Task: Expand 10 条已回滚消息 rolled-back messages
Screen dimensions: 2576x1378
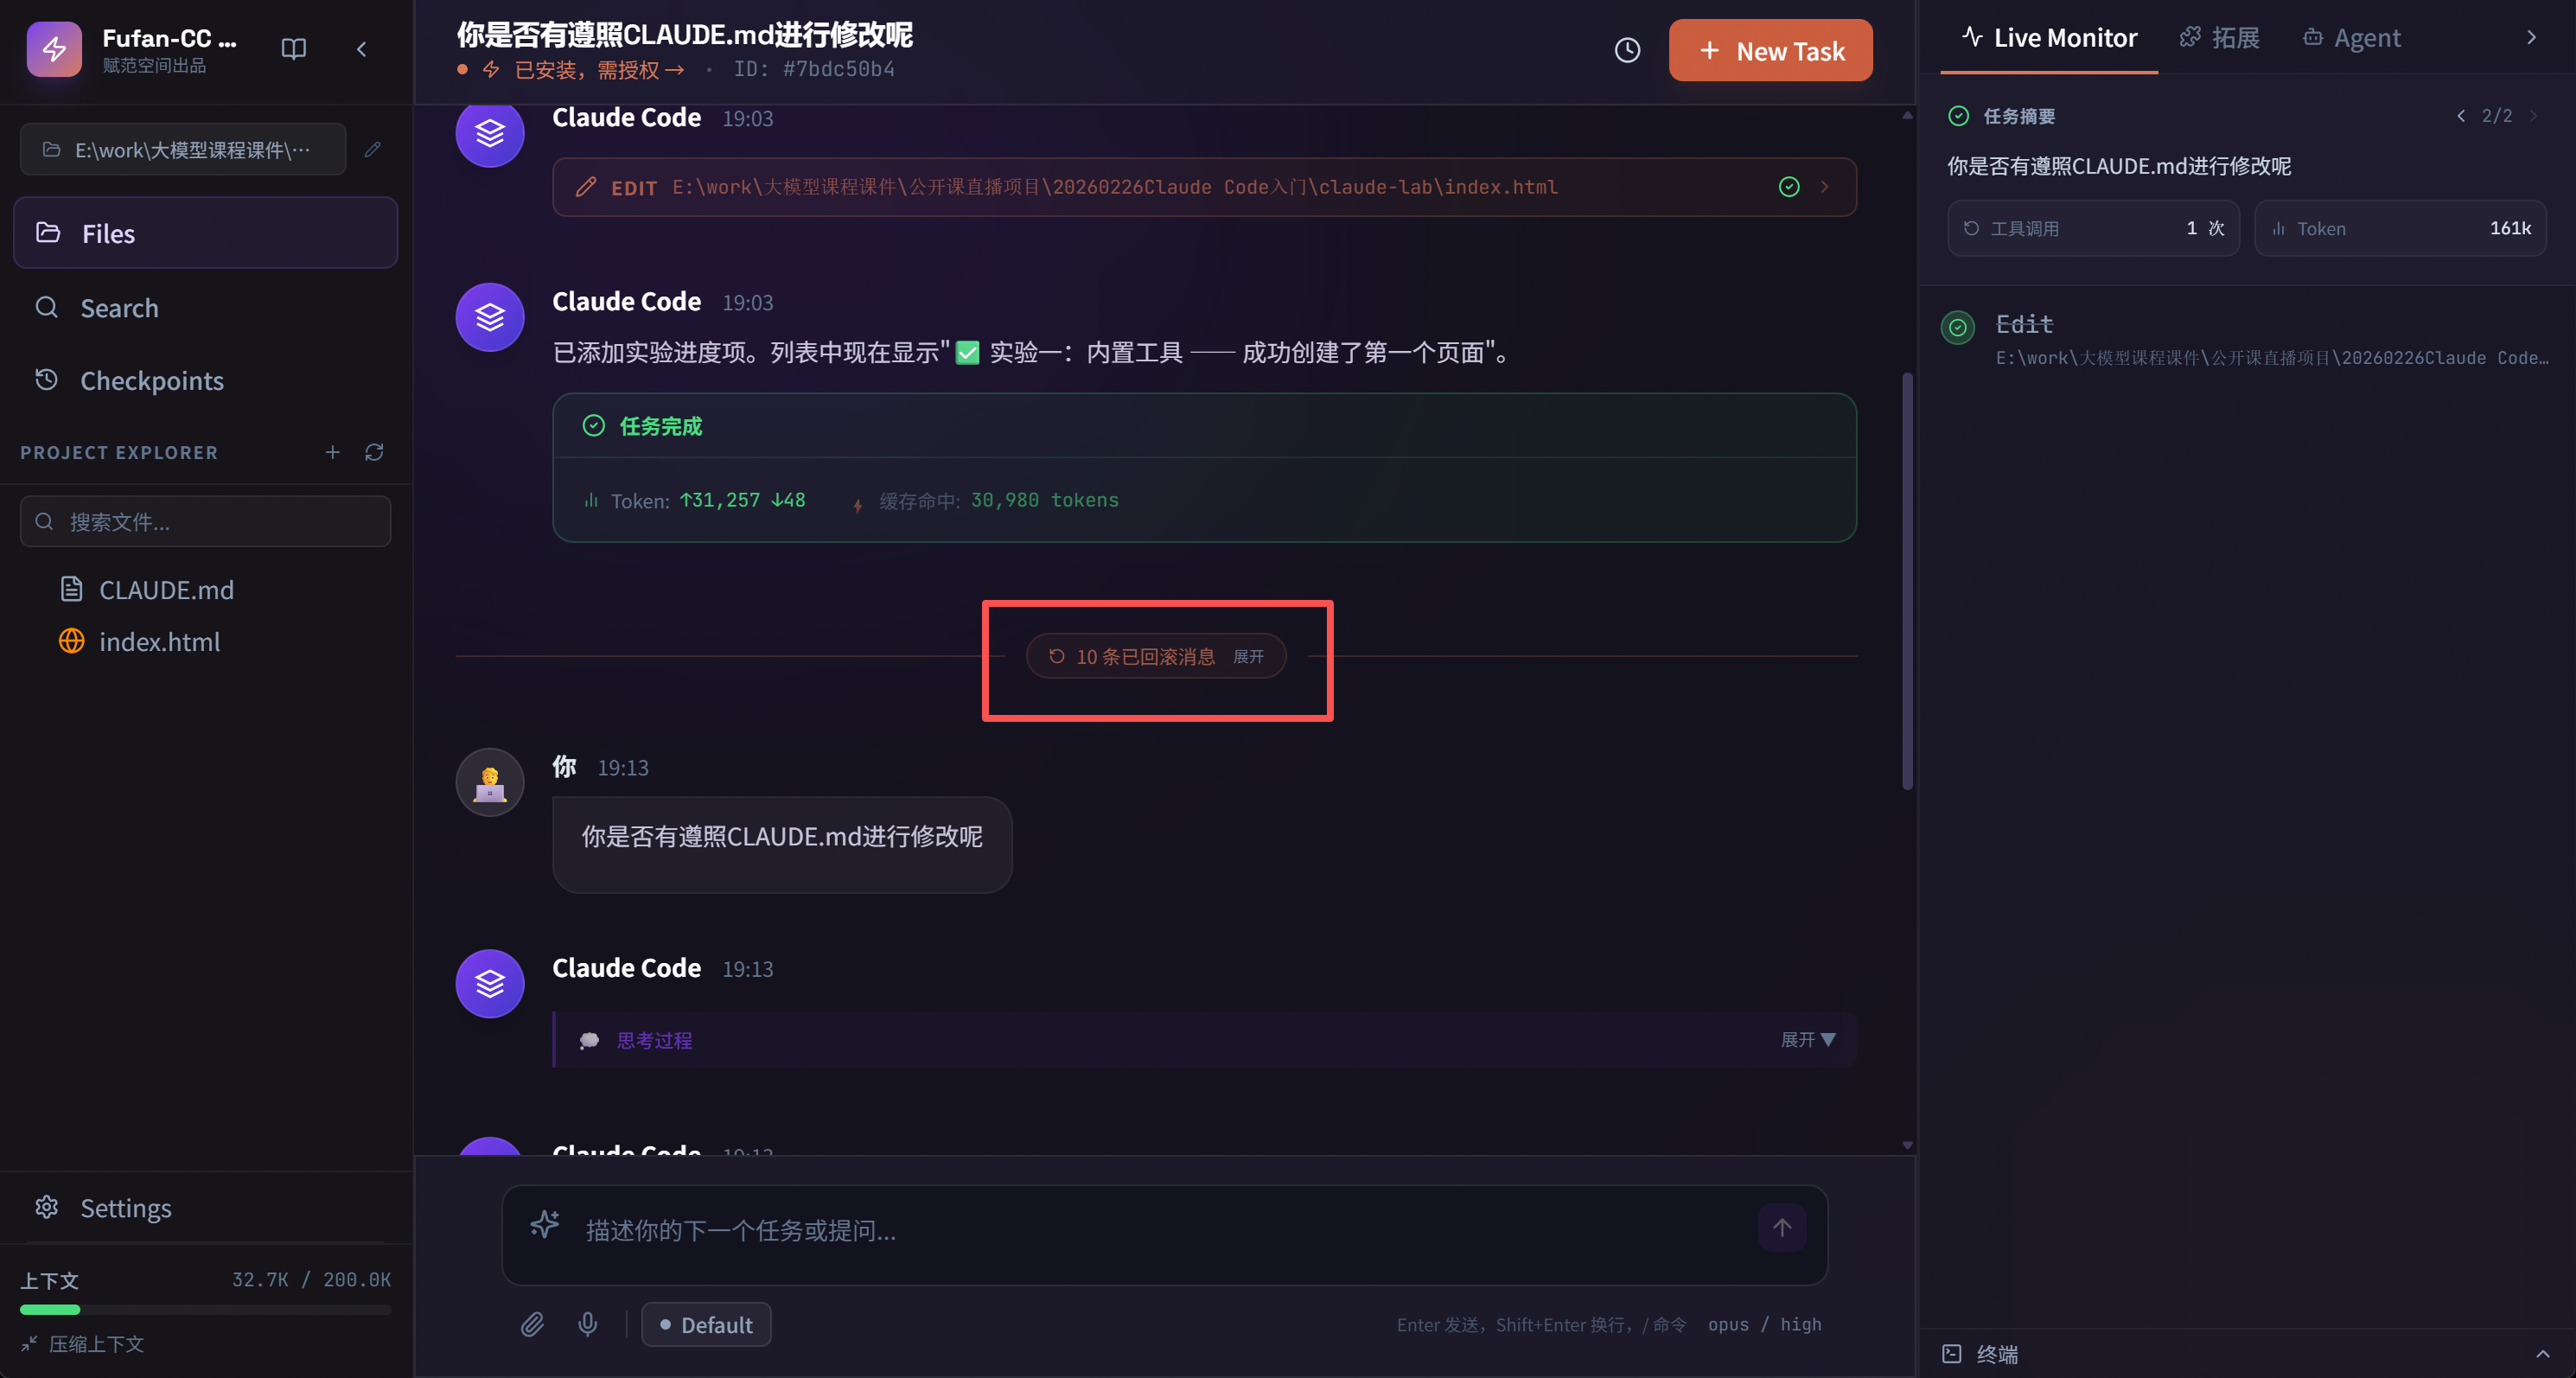Action: coord(1156,657)
